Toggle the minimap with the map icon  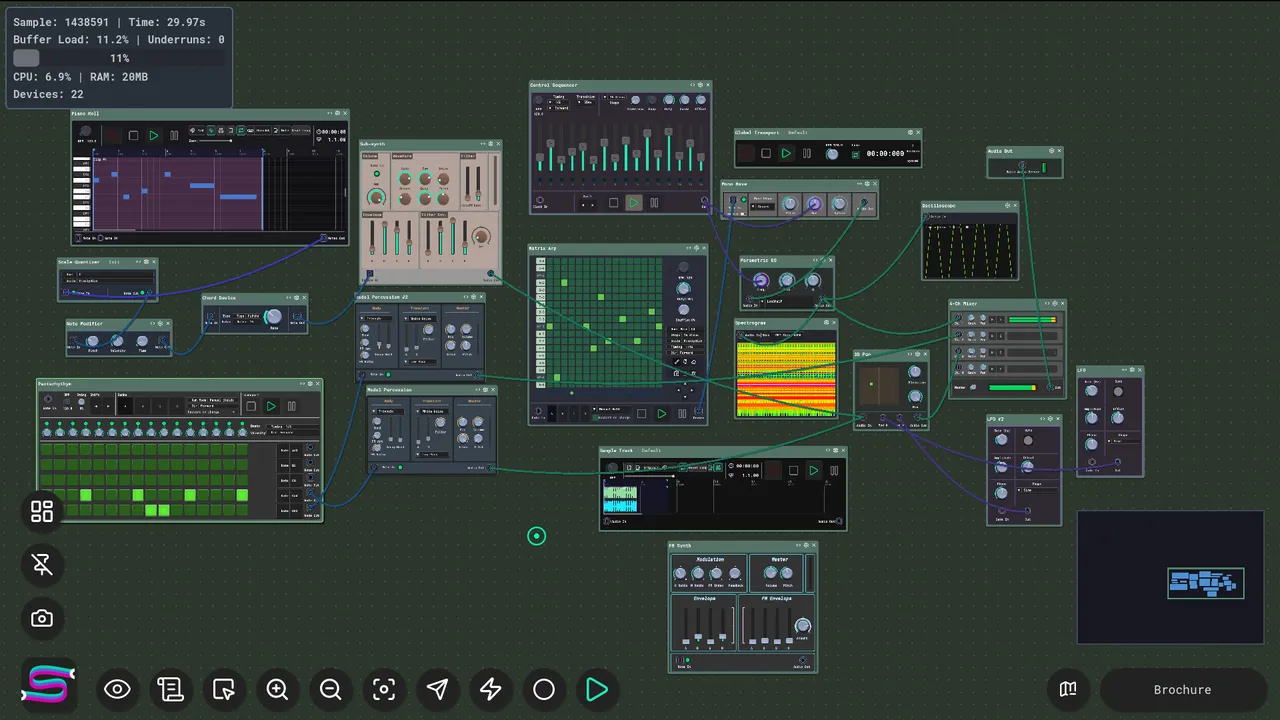pos(1068,689)
